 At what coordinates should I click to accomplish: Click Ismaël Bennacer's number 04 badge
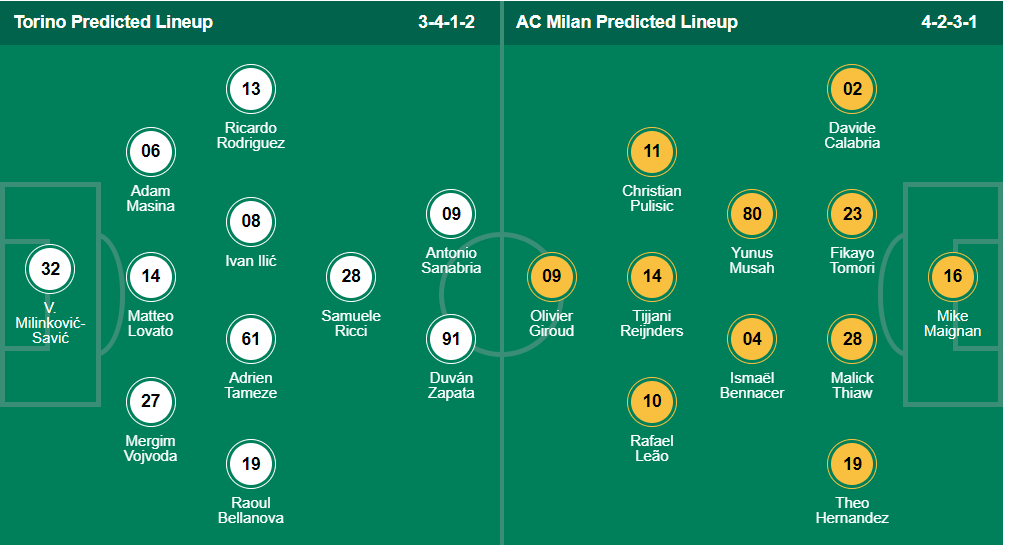point(752,339)
